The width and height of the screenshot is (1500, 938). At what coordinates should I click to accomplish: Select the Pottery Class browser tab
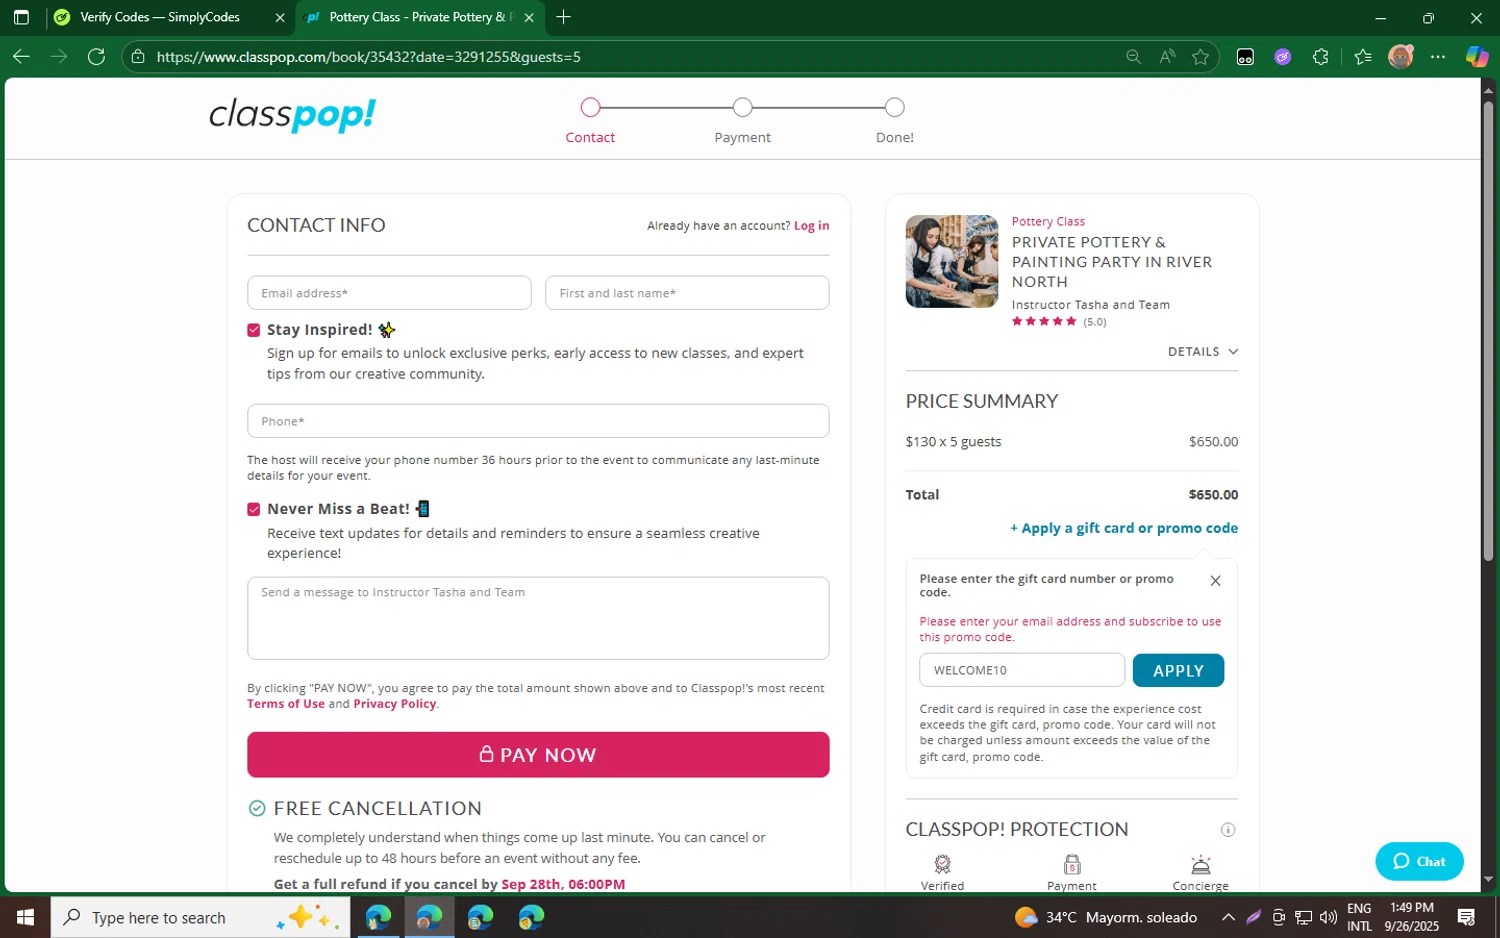(421, 17)
